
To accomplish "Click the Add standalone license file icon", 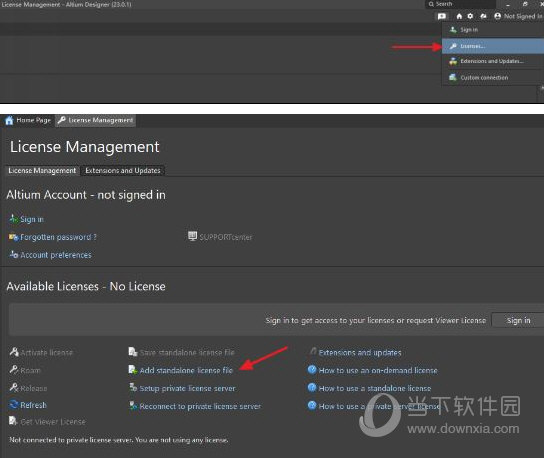I will coord(133,370).
